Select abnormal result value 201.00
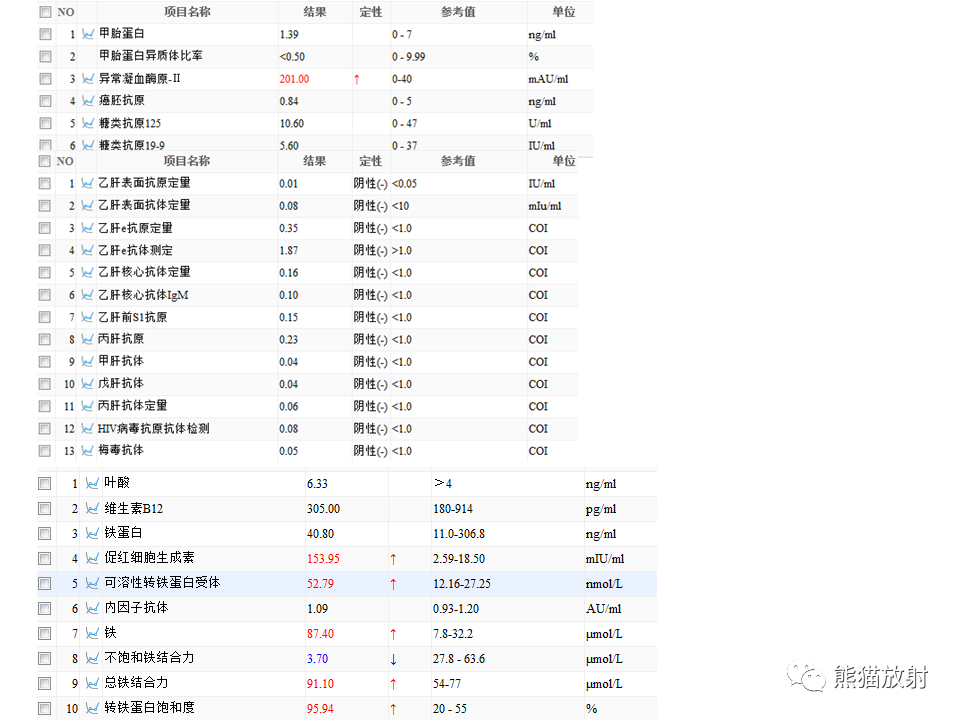960x720 pixels. coord(294,79)
